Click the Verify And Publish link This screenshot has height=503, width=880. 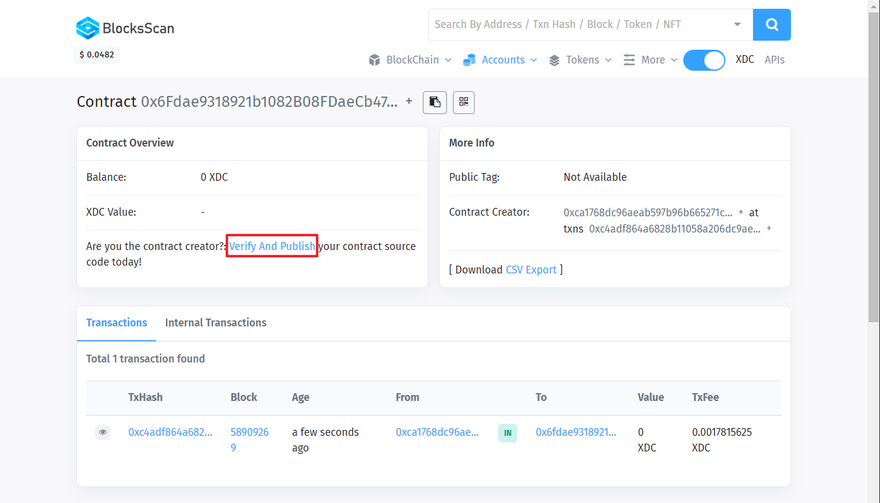point(272,246)
